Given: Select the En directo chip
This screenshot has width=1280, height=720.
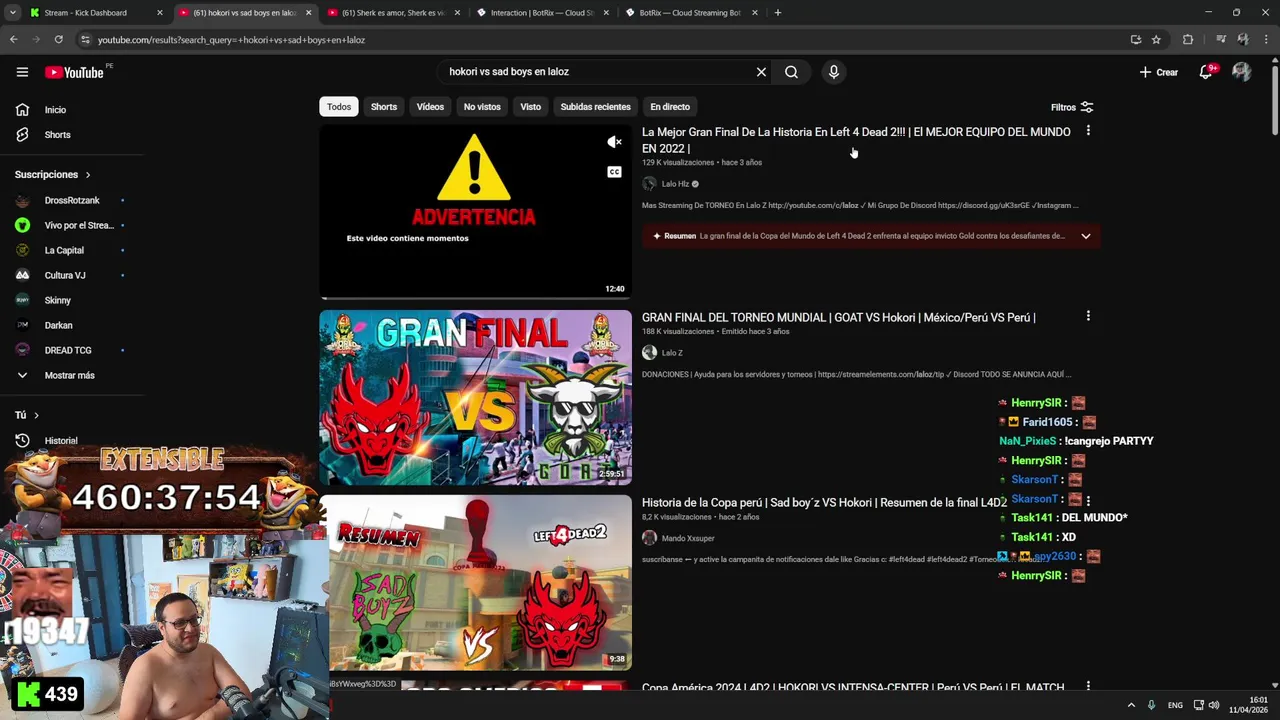Looking at the screenshot, I should coord(670,107).
